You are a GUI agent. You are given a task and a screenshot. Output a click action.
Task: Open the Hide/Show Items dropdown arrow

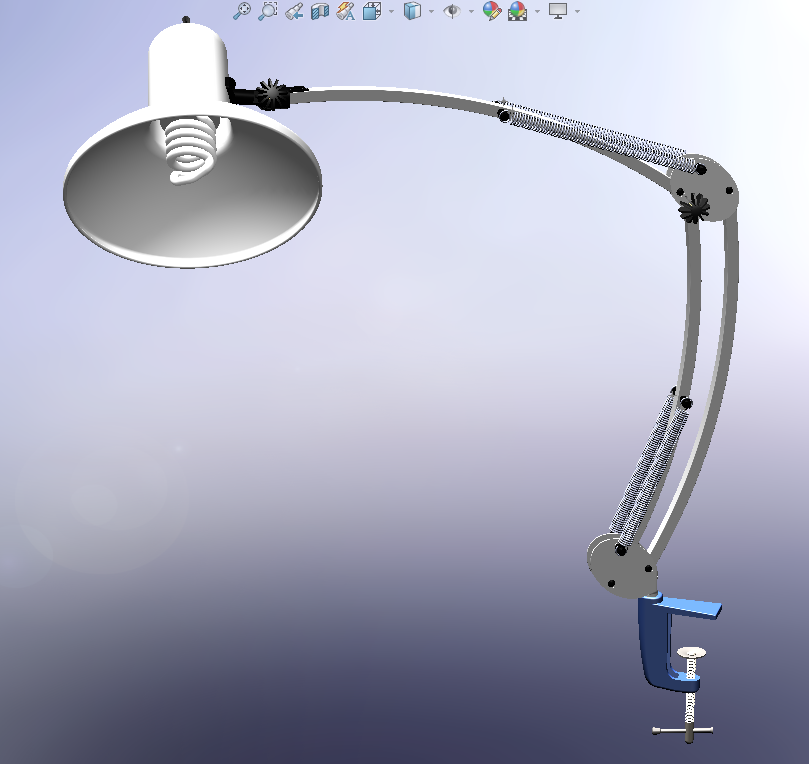pyautogui.click(x=471, y=11)
